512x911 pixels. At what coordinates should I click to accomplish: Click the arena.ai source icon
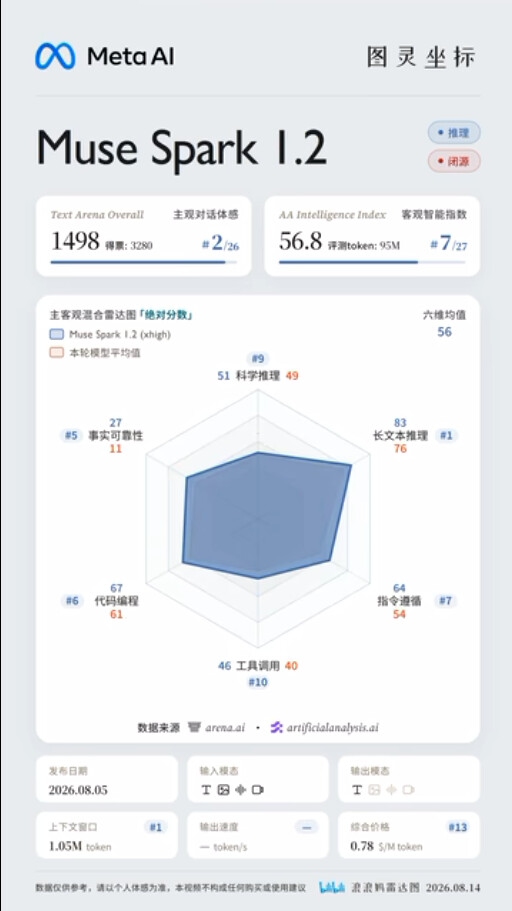[x=194, y=727]
